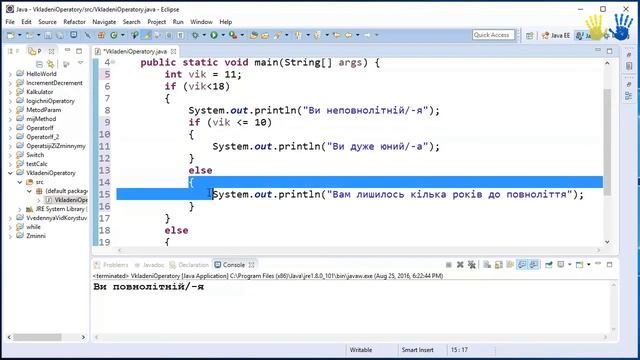This screenshot has height=360, width=640.
Task: Expand the HelloWorld project node
Action: [10, 74]
